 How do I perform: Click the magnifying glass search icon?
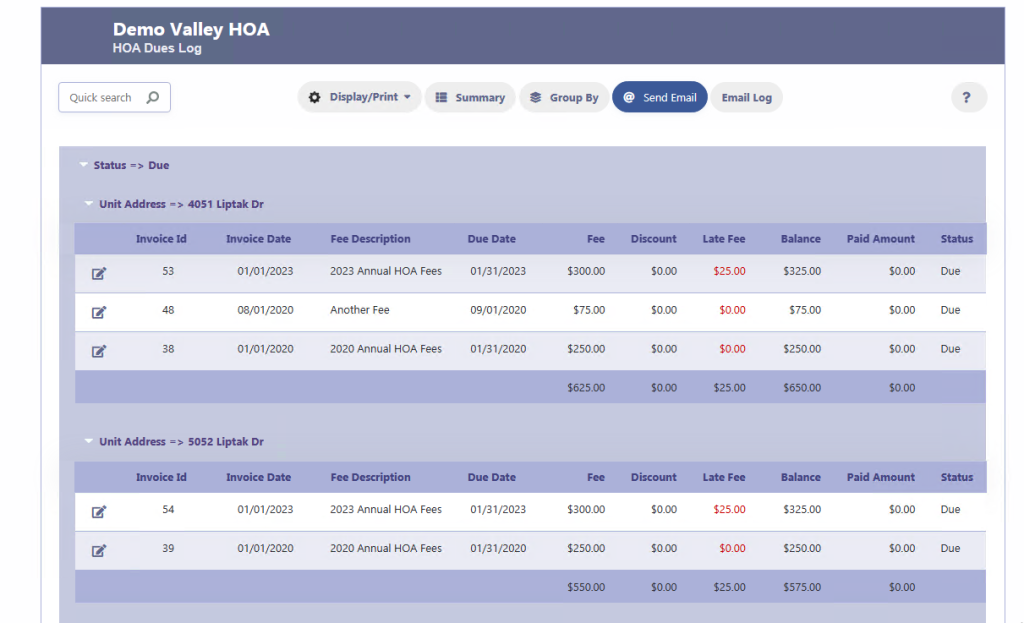(x=152, y=97)
